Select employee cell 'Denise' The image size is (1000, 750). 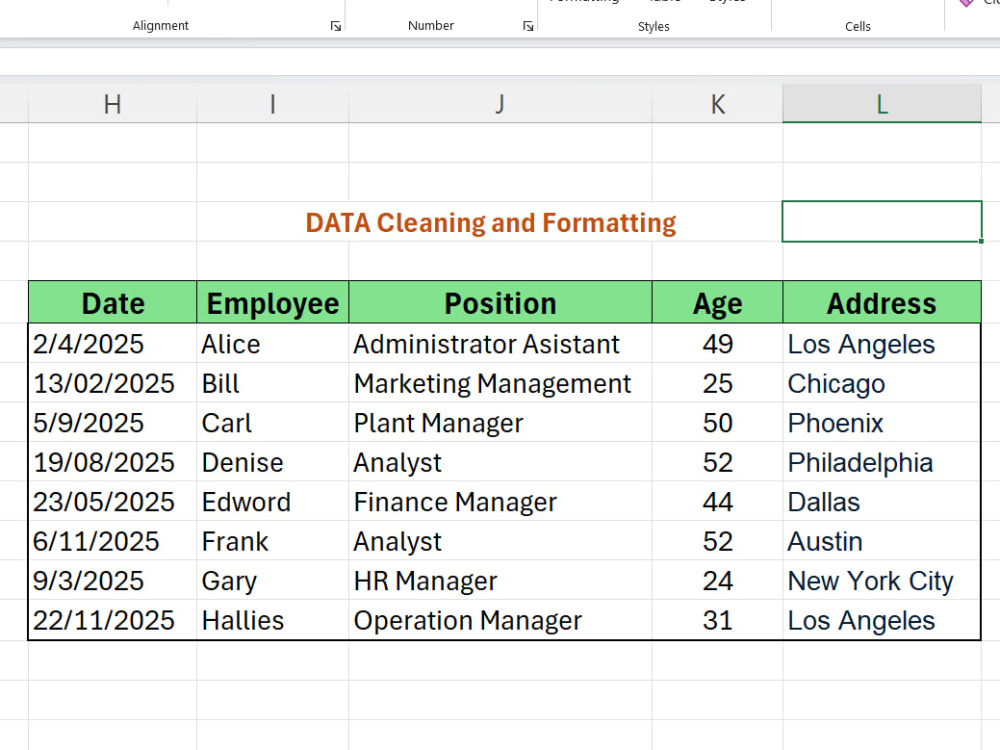273,462
